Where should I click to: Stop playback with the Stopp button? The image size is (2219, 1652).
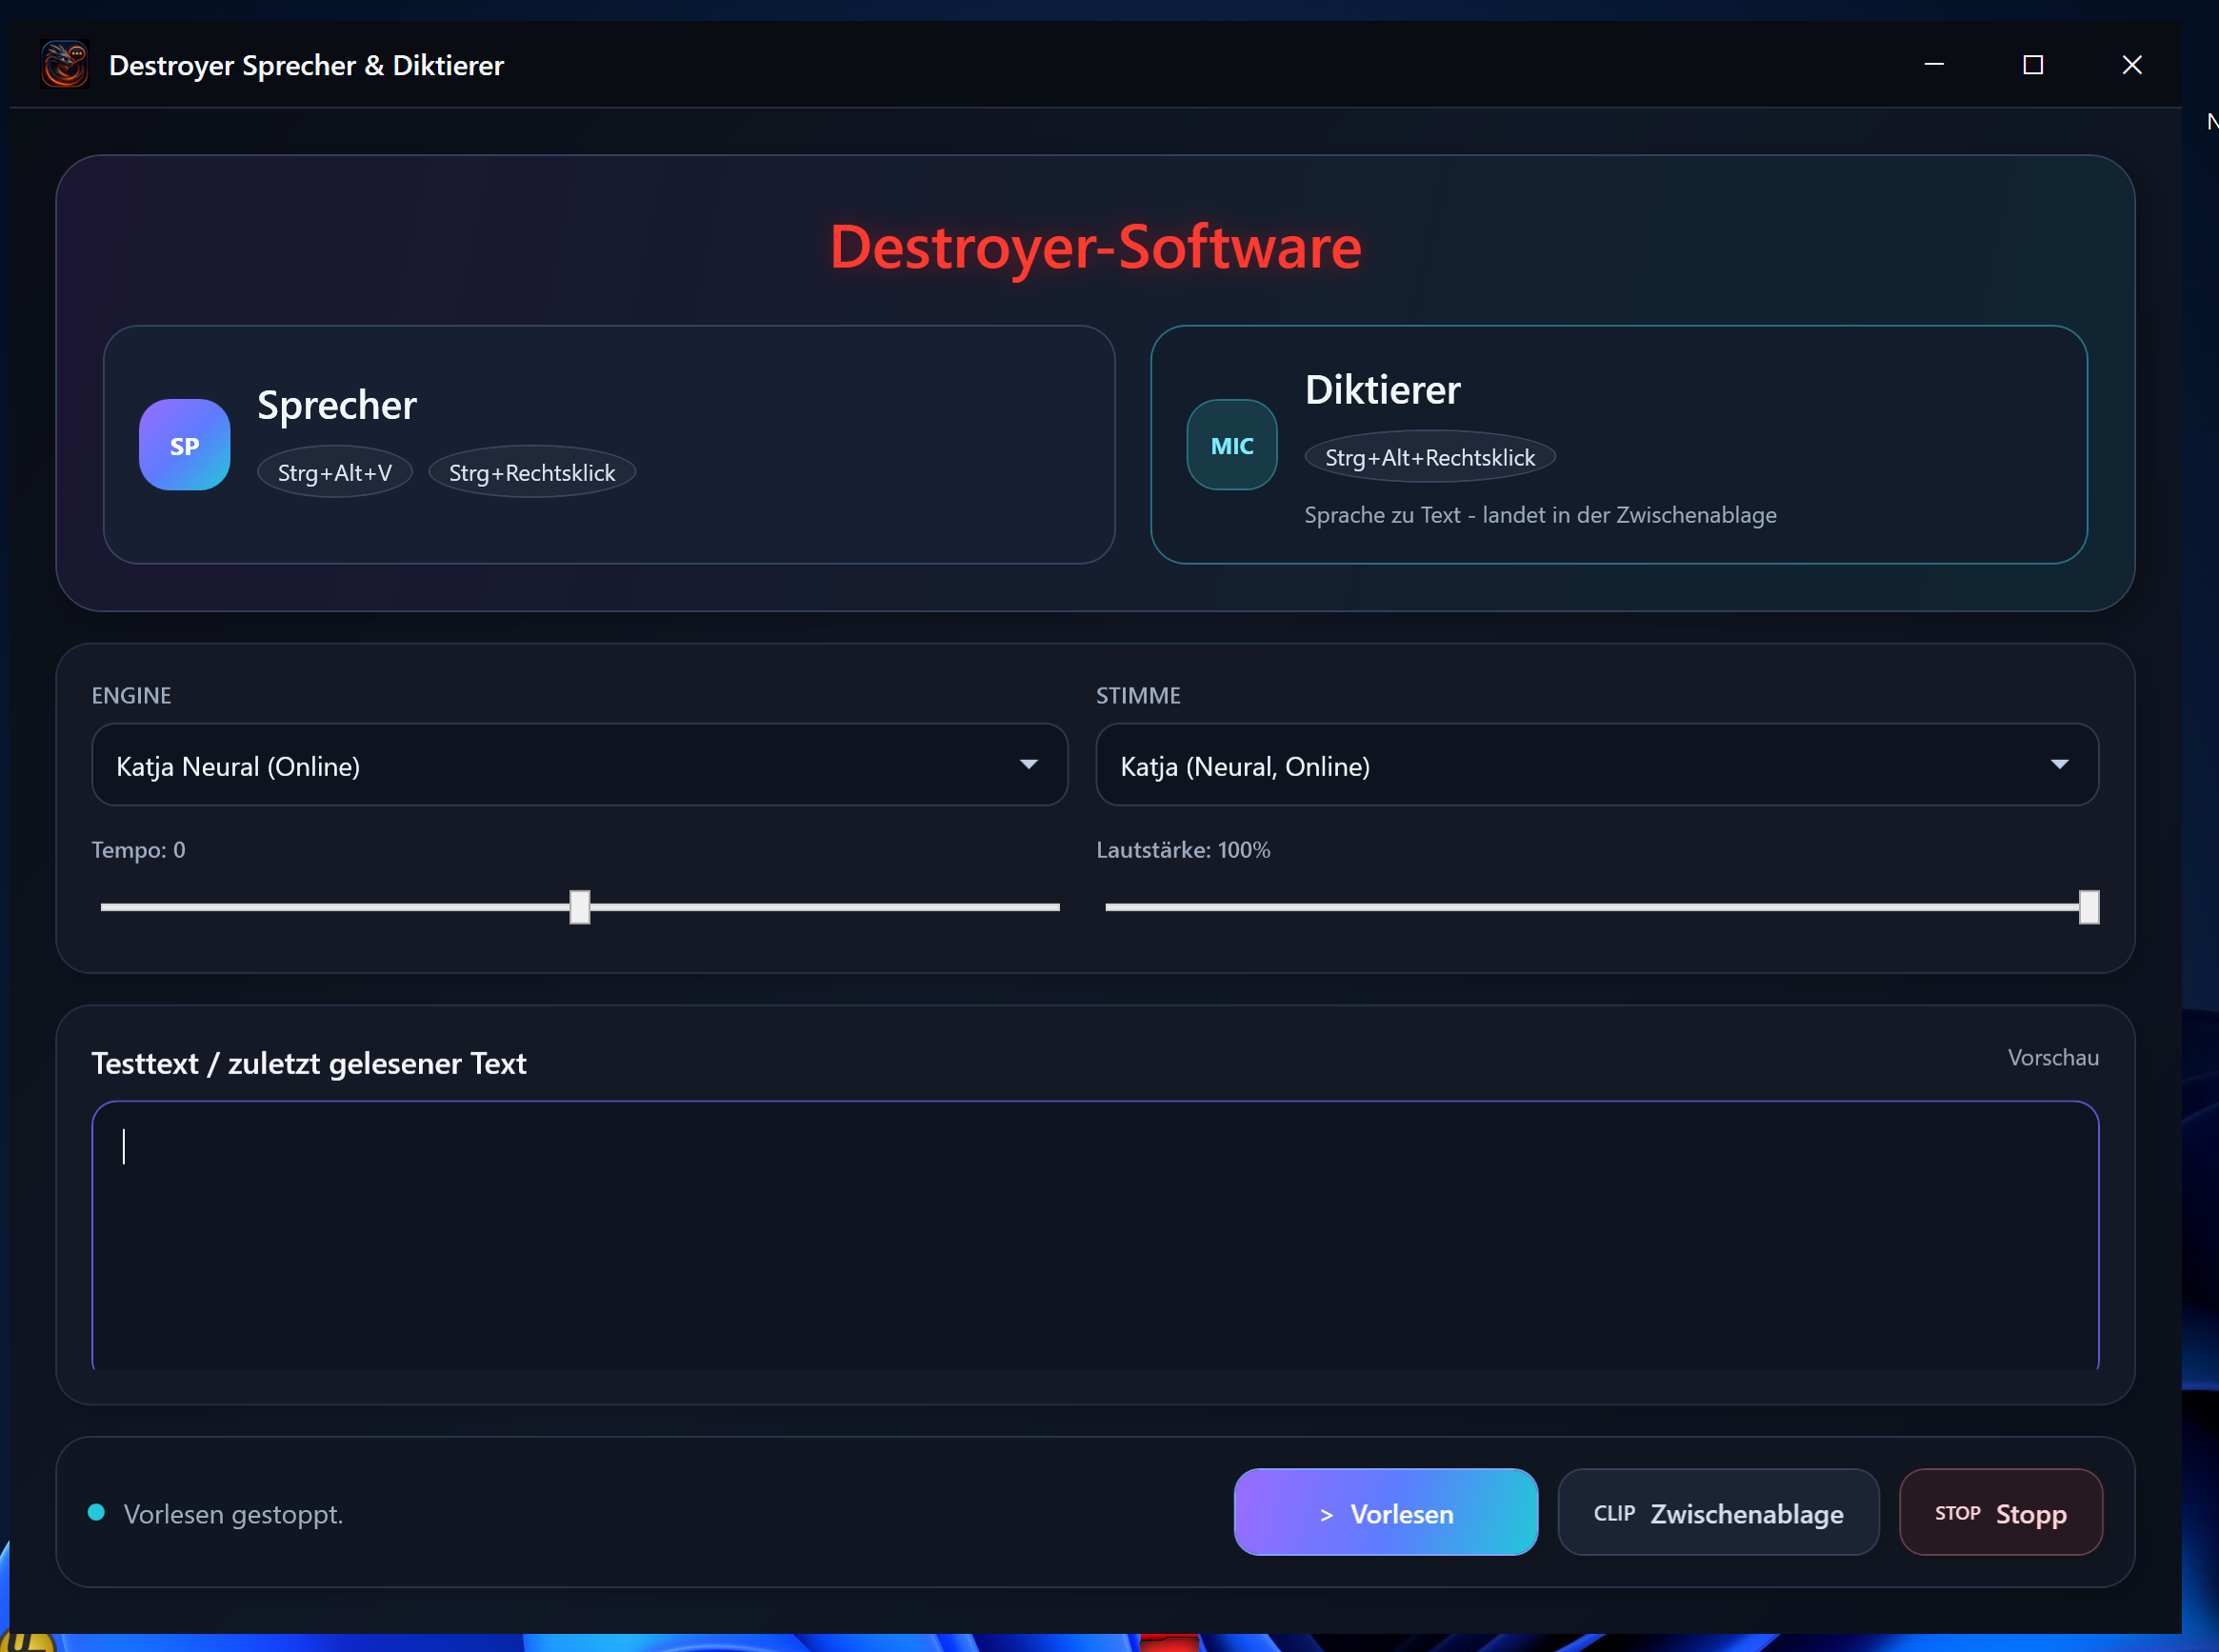pos(2000,1512)
